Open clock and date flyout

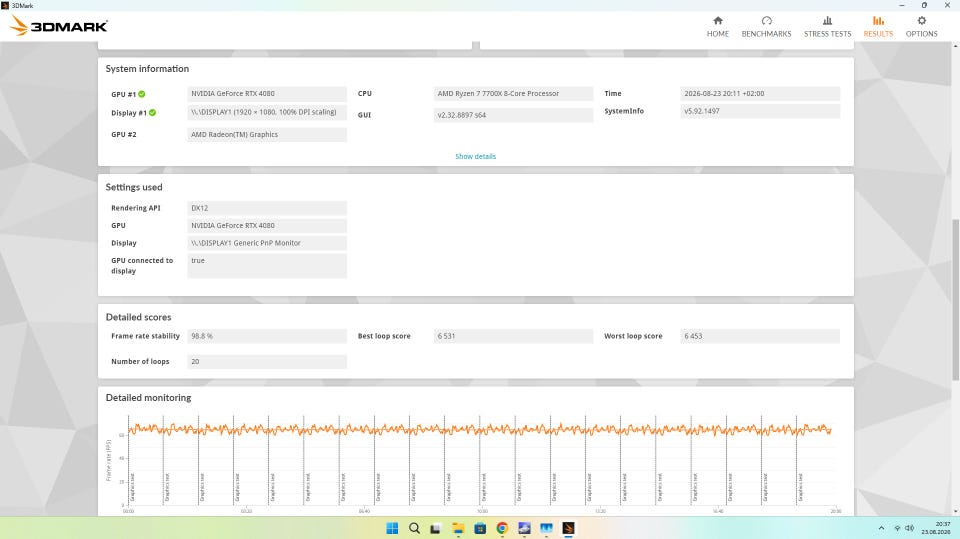pyautogui.click(x=937, y=528)
